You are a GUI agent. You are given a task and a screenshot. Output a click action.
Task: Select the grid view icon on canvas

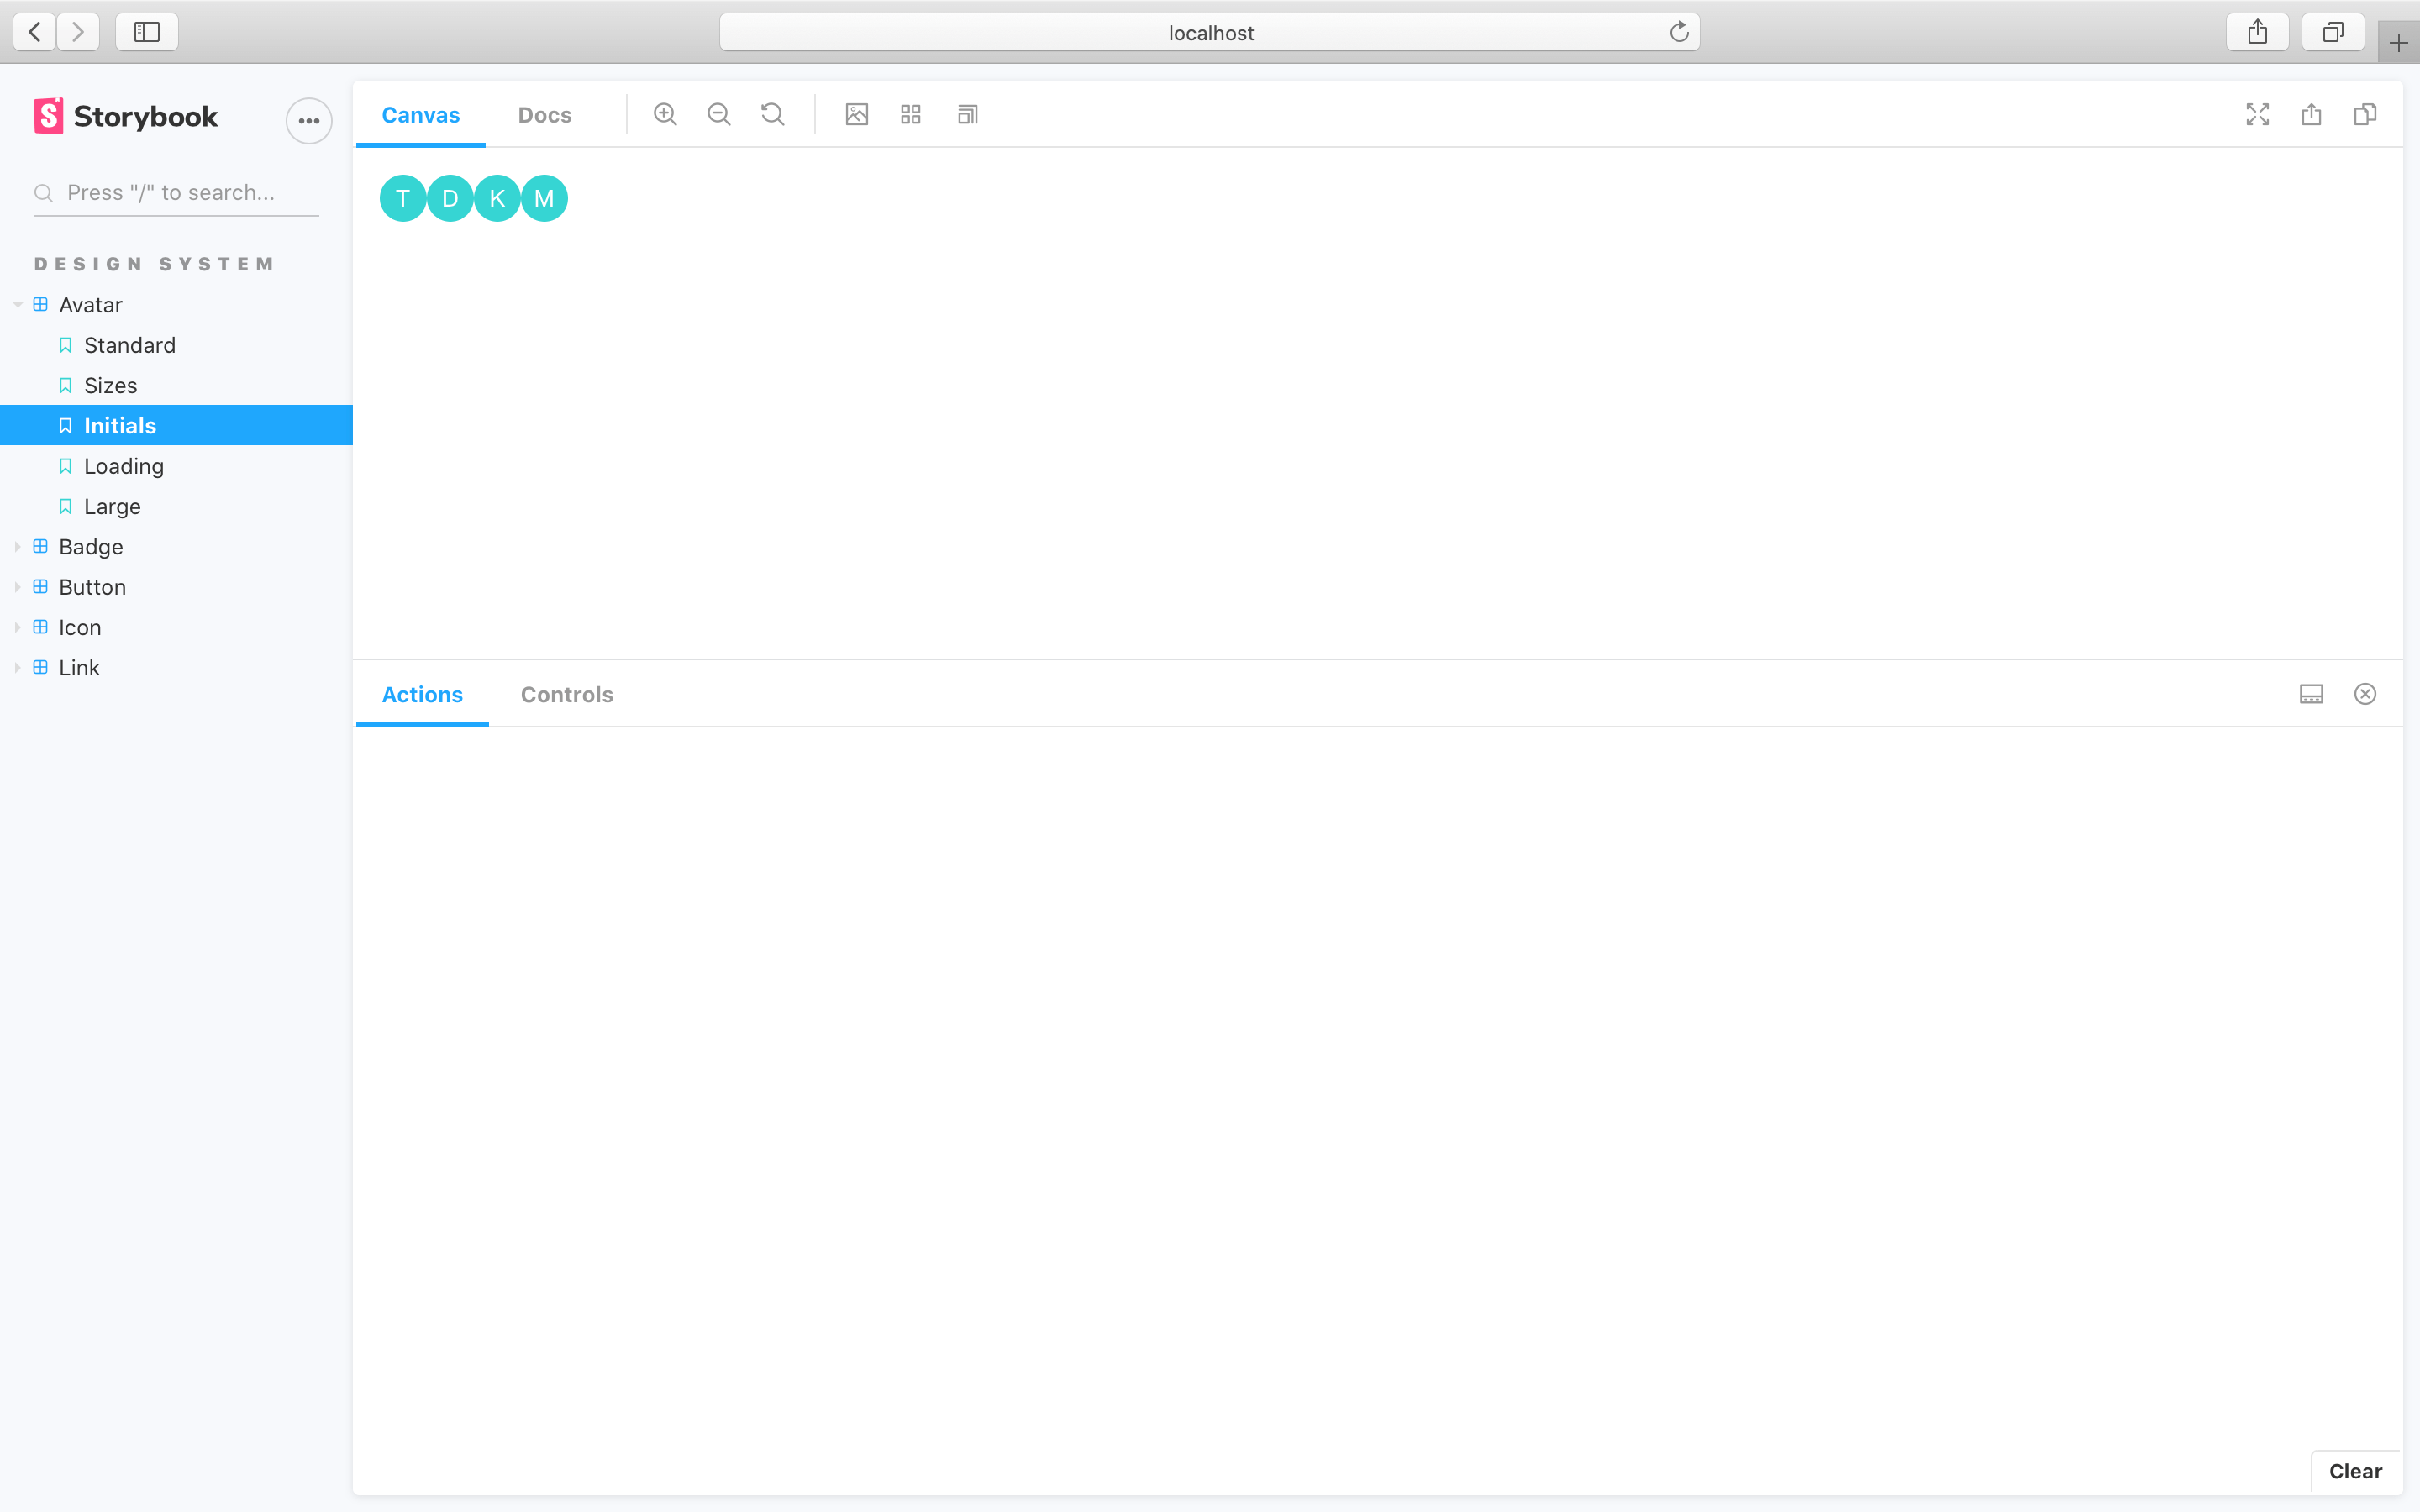click(x=909, y=113)
